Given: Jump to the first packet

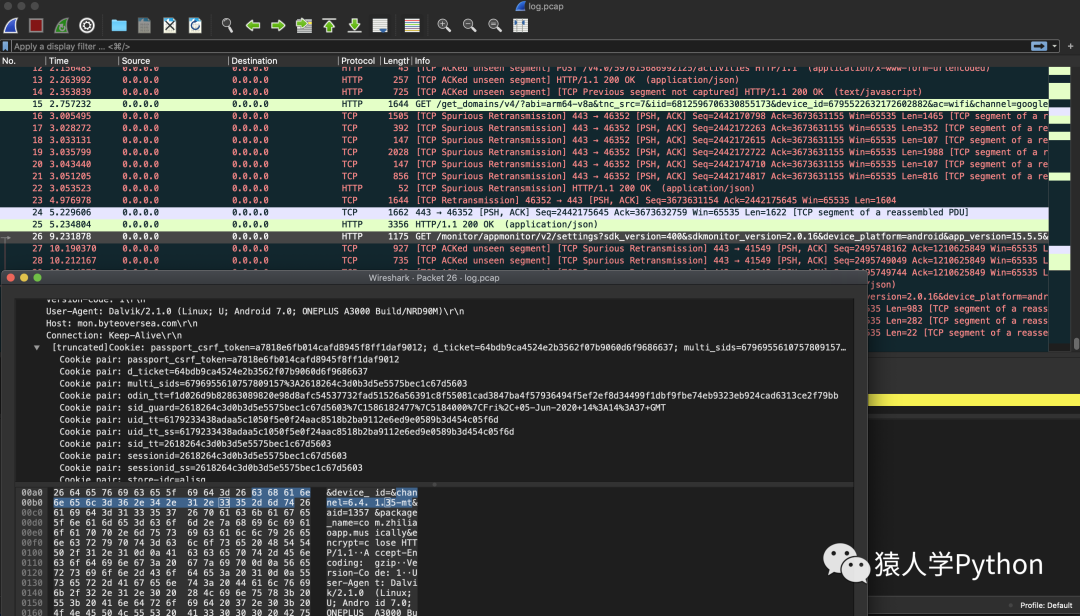Looking at the screenshot, I should (329, 25).
